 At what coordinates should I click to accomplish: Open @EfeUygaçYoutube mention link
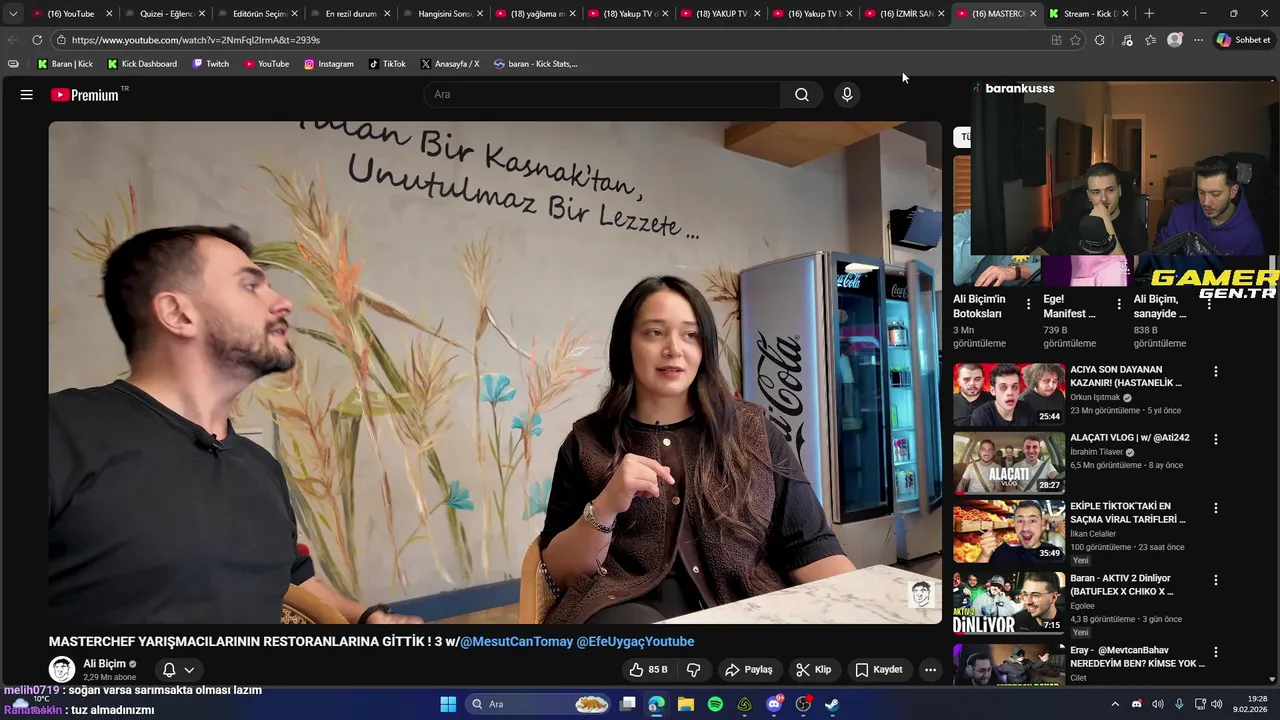pos(635,642)
